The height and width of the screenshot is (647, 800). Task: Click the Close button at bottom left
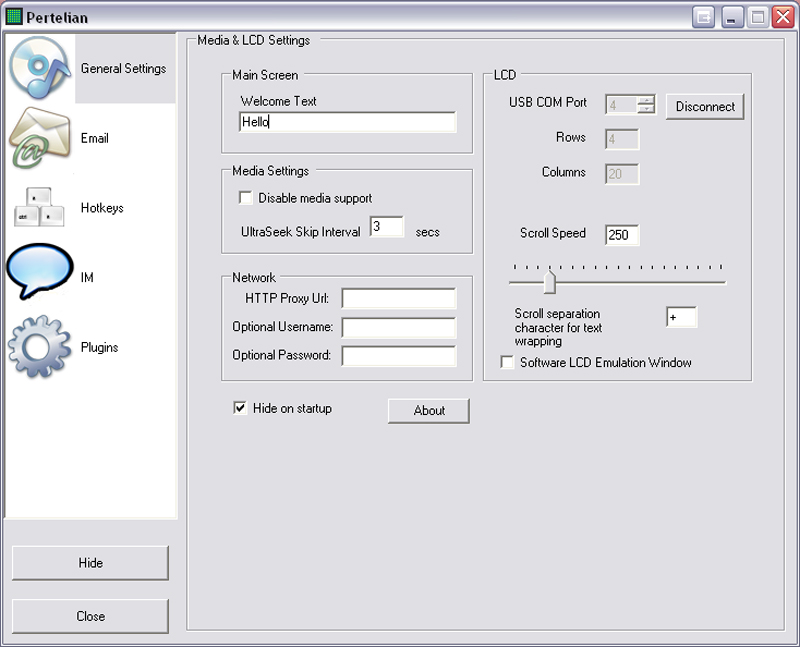coord(90,616)
